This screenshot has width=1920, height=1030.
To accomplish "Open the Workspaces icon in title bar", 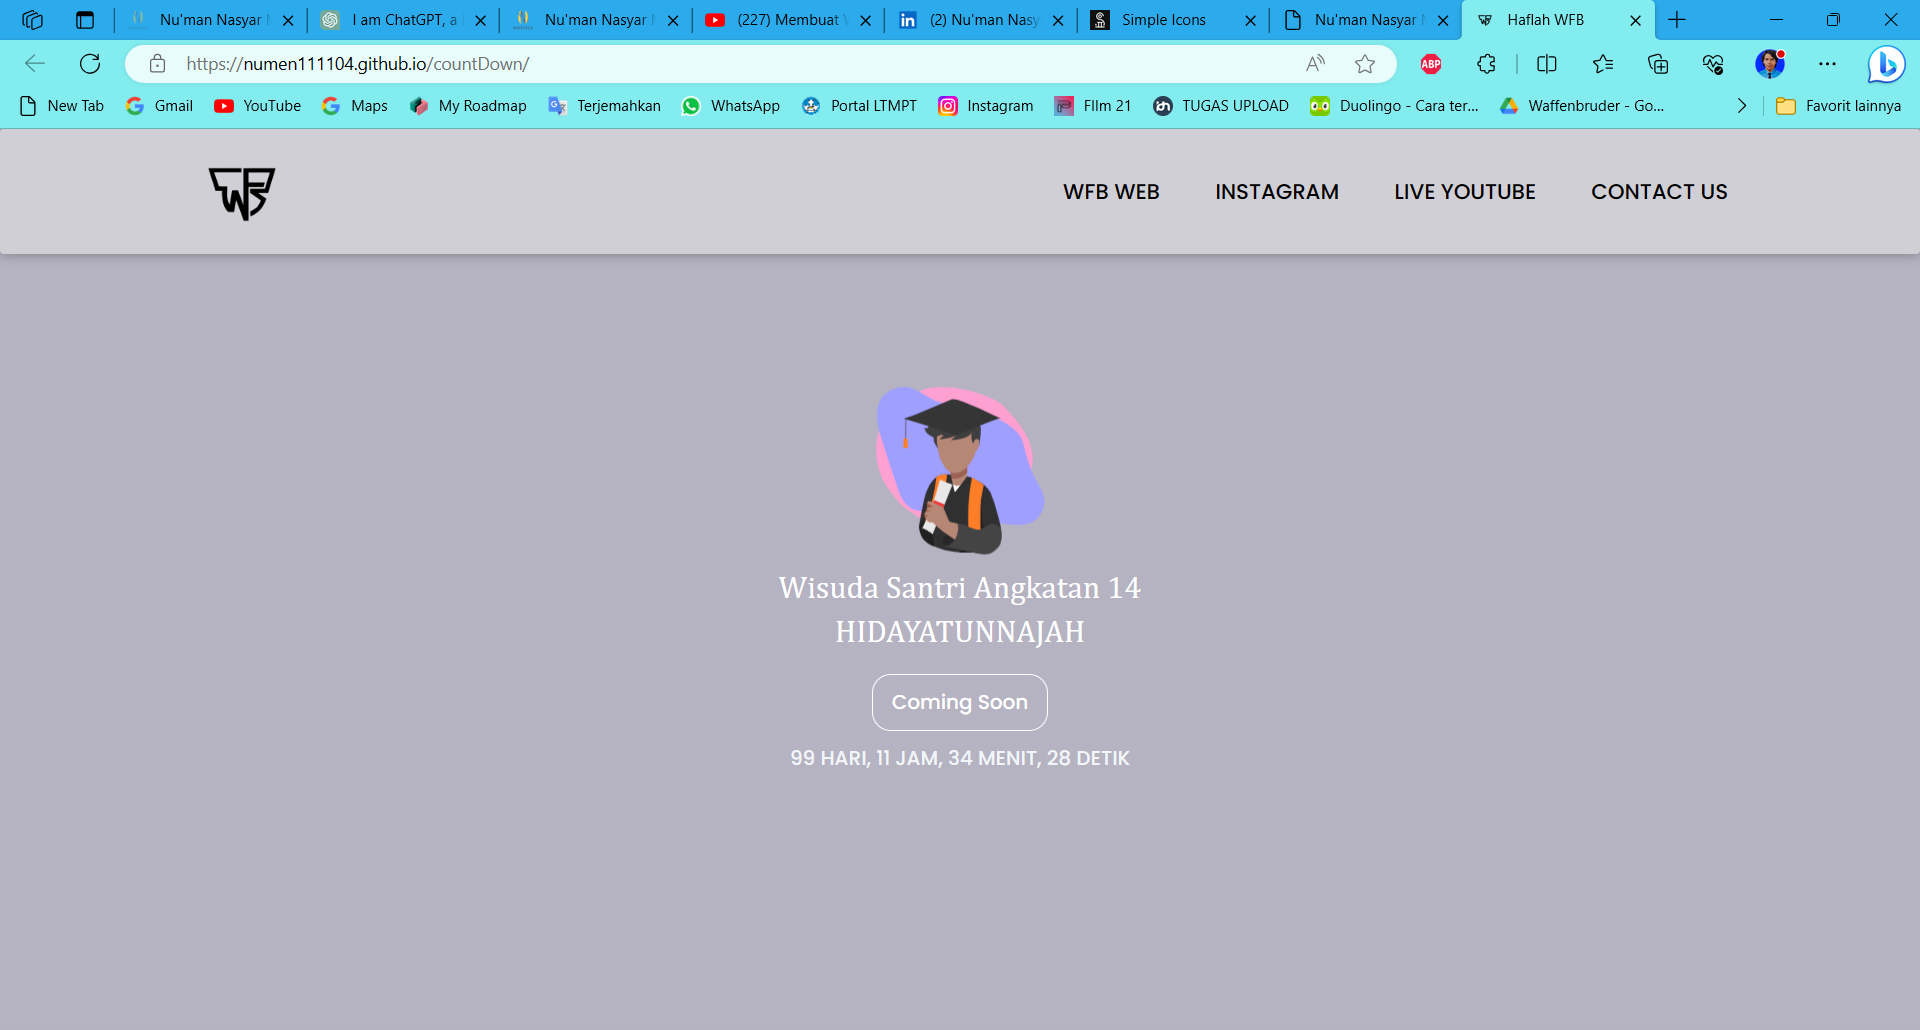I will tap(32, 20).
